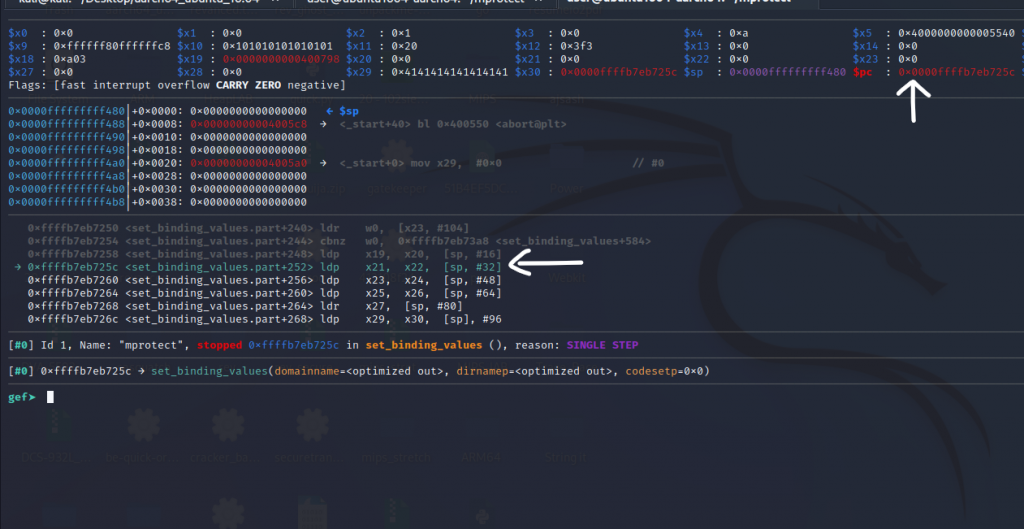Click the white arrow beside the ldp x21 line
This screenshot has width=1024, height=529.
546,264
